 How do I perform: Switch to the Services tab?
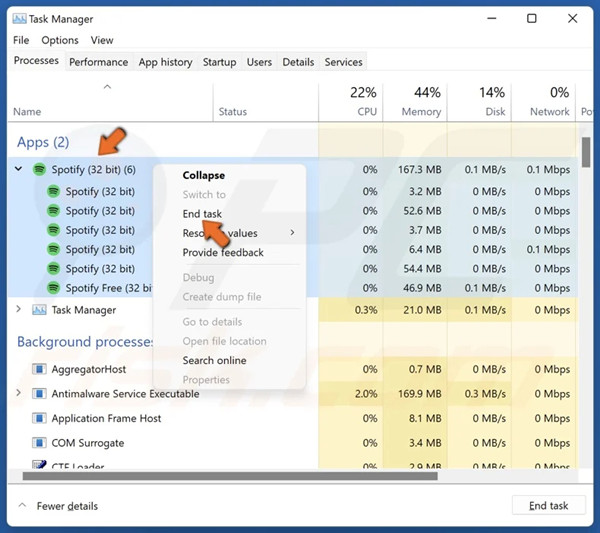coord(344,62)
